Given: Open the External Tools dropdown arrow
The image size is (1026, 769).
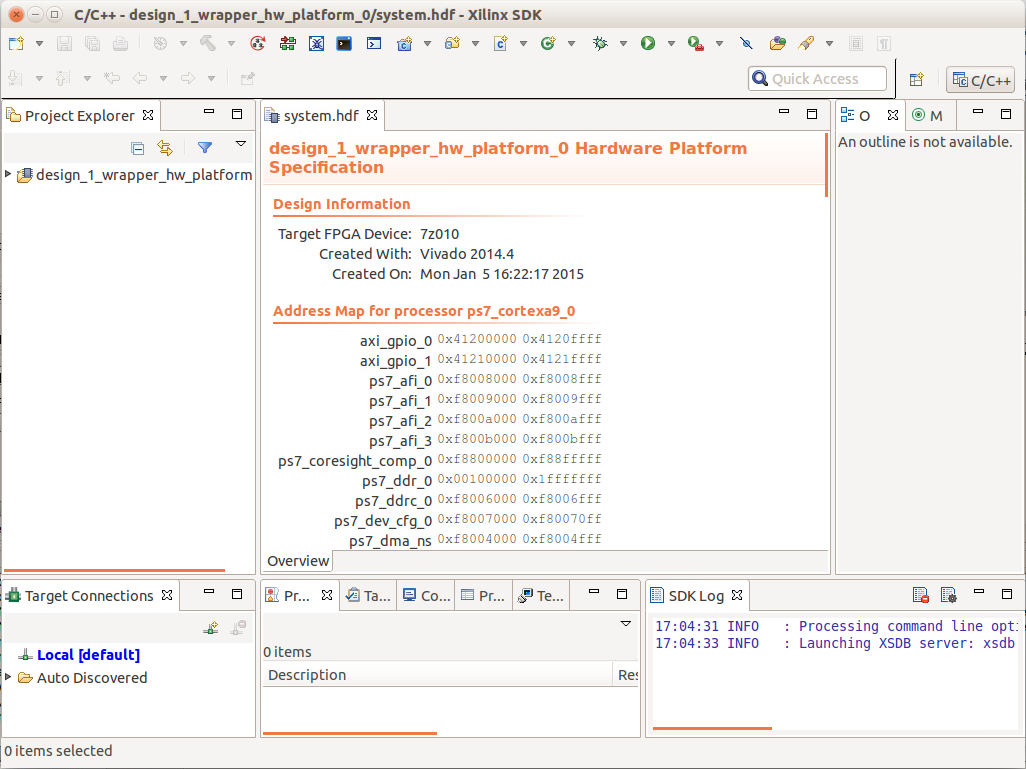Looking at the screenshot, I should pyautogui.click(x=719, y=44).
